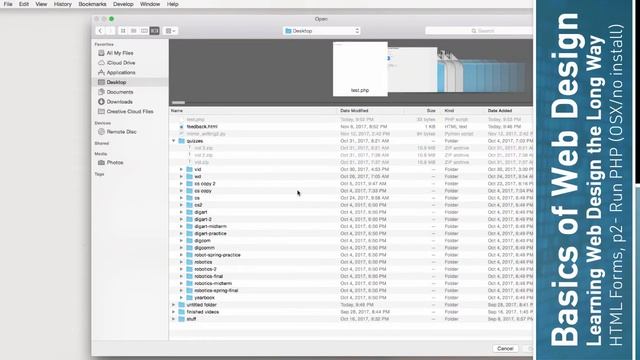The width and height of the screenshot is (640, 360).
Task: Select the Remote Disc icon
Action: click(x=101, y=132)
